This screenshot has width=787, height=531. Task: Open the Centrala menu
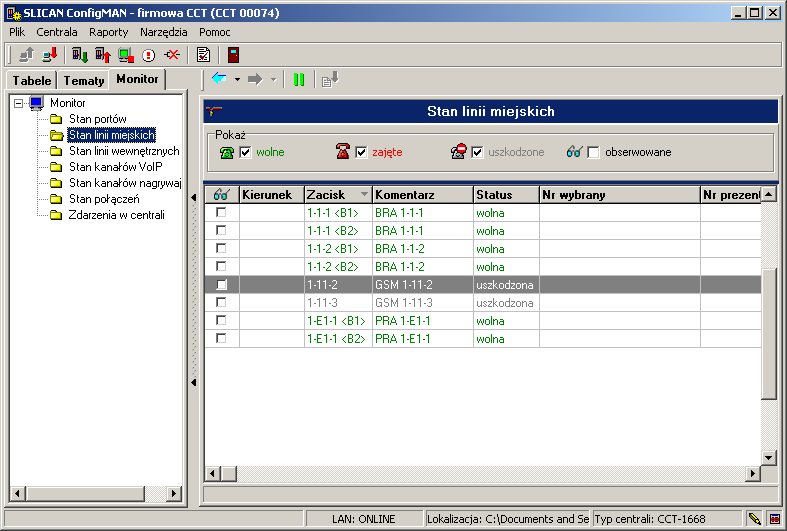point(57,32)
